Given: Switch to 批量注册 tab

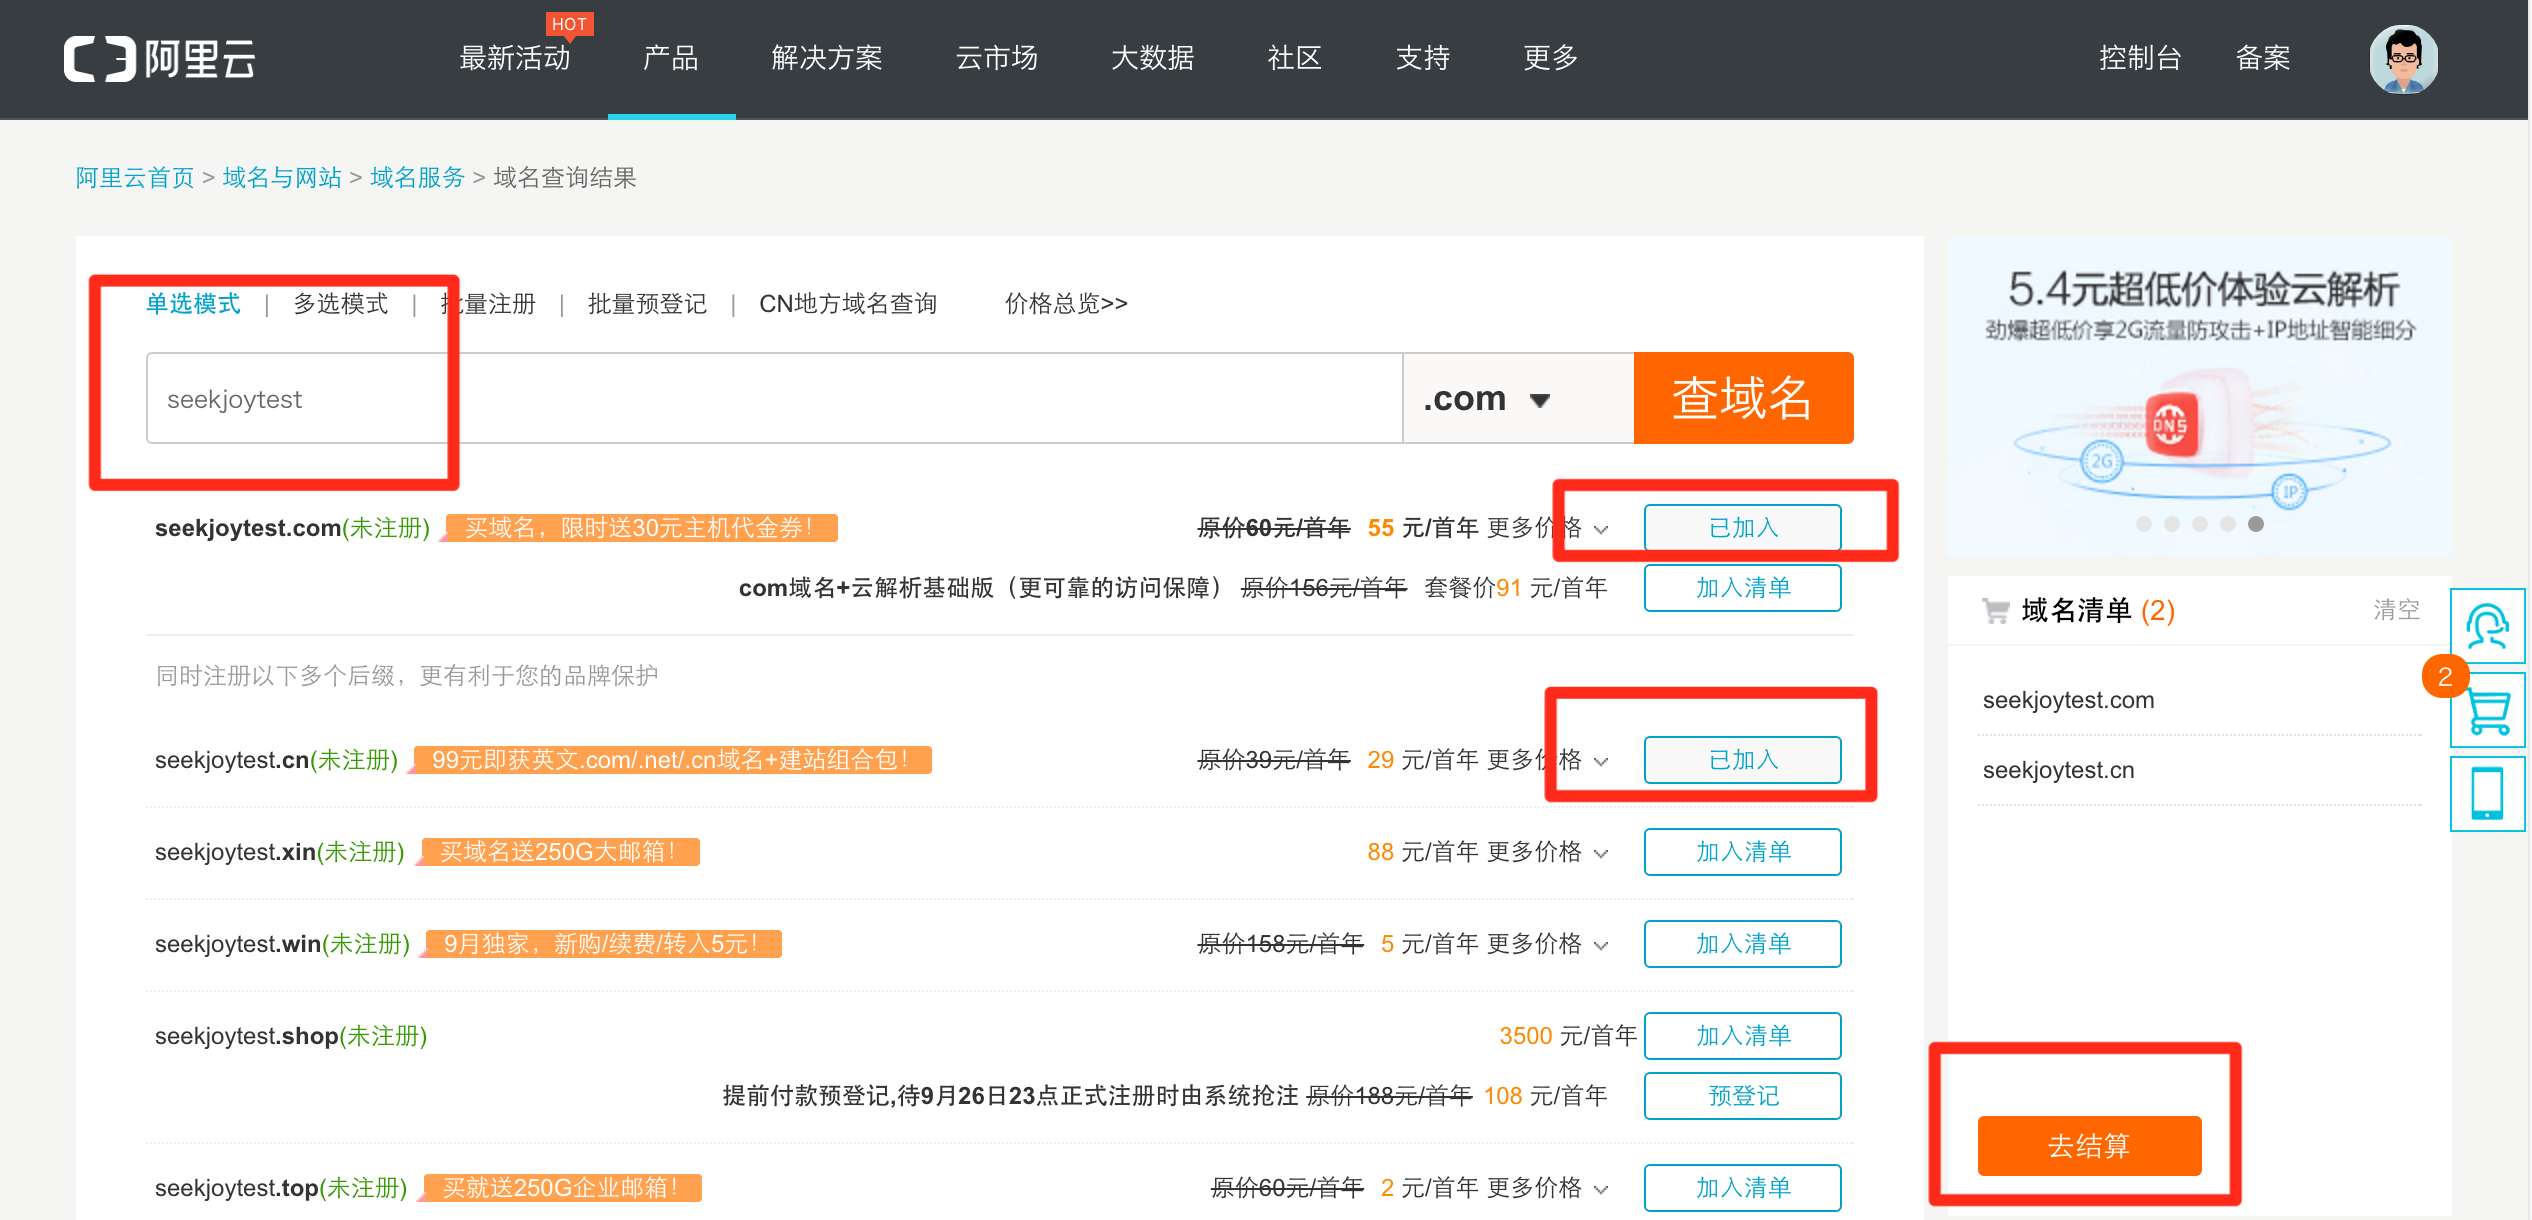Looking at the screenshot, I should [488, 304].
